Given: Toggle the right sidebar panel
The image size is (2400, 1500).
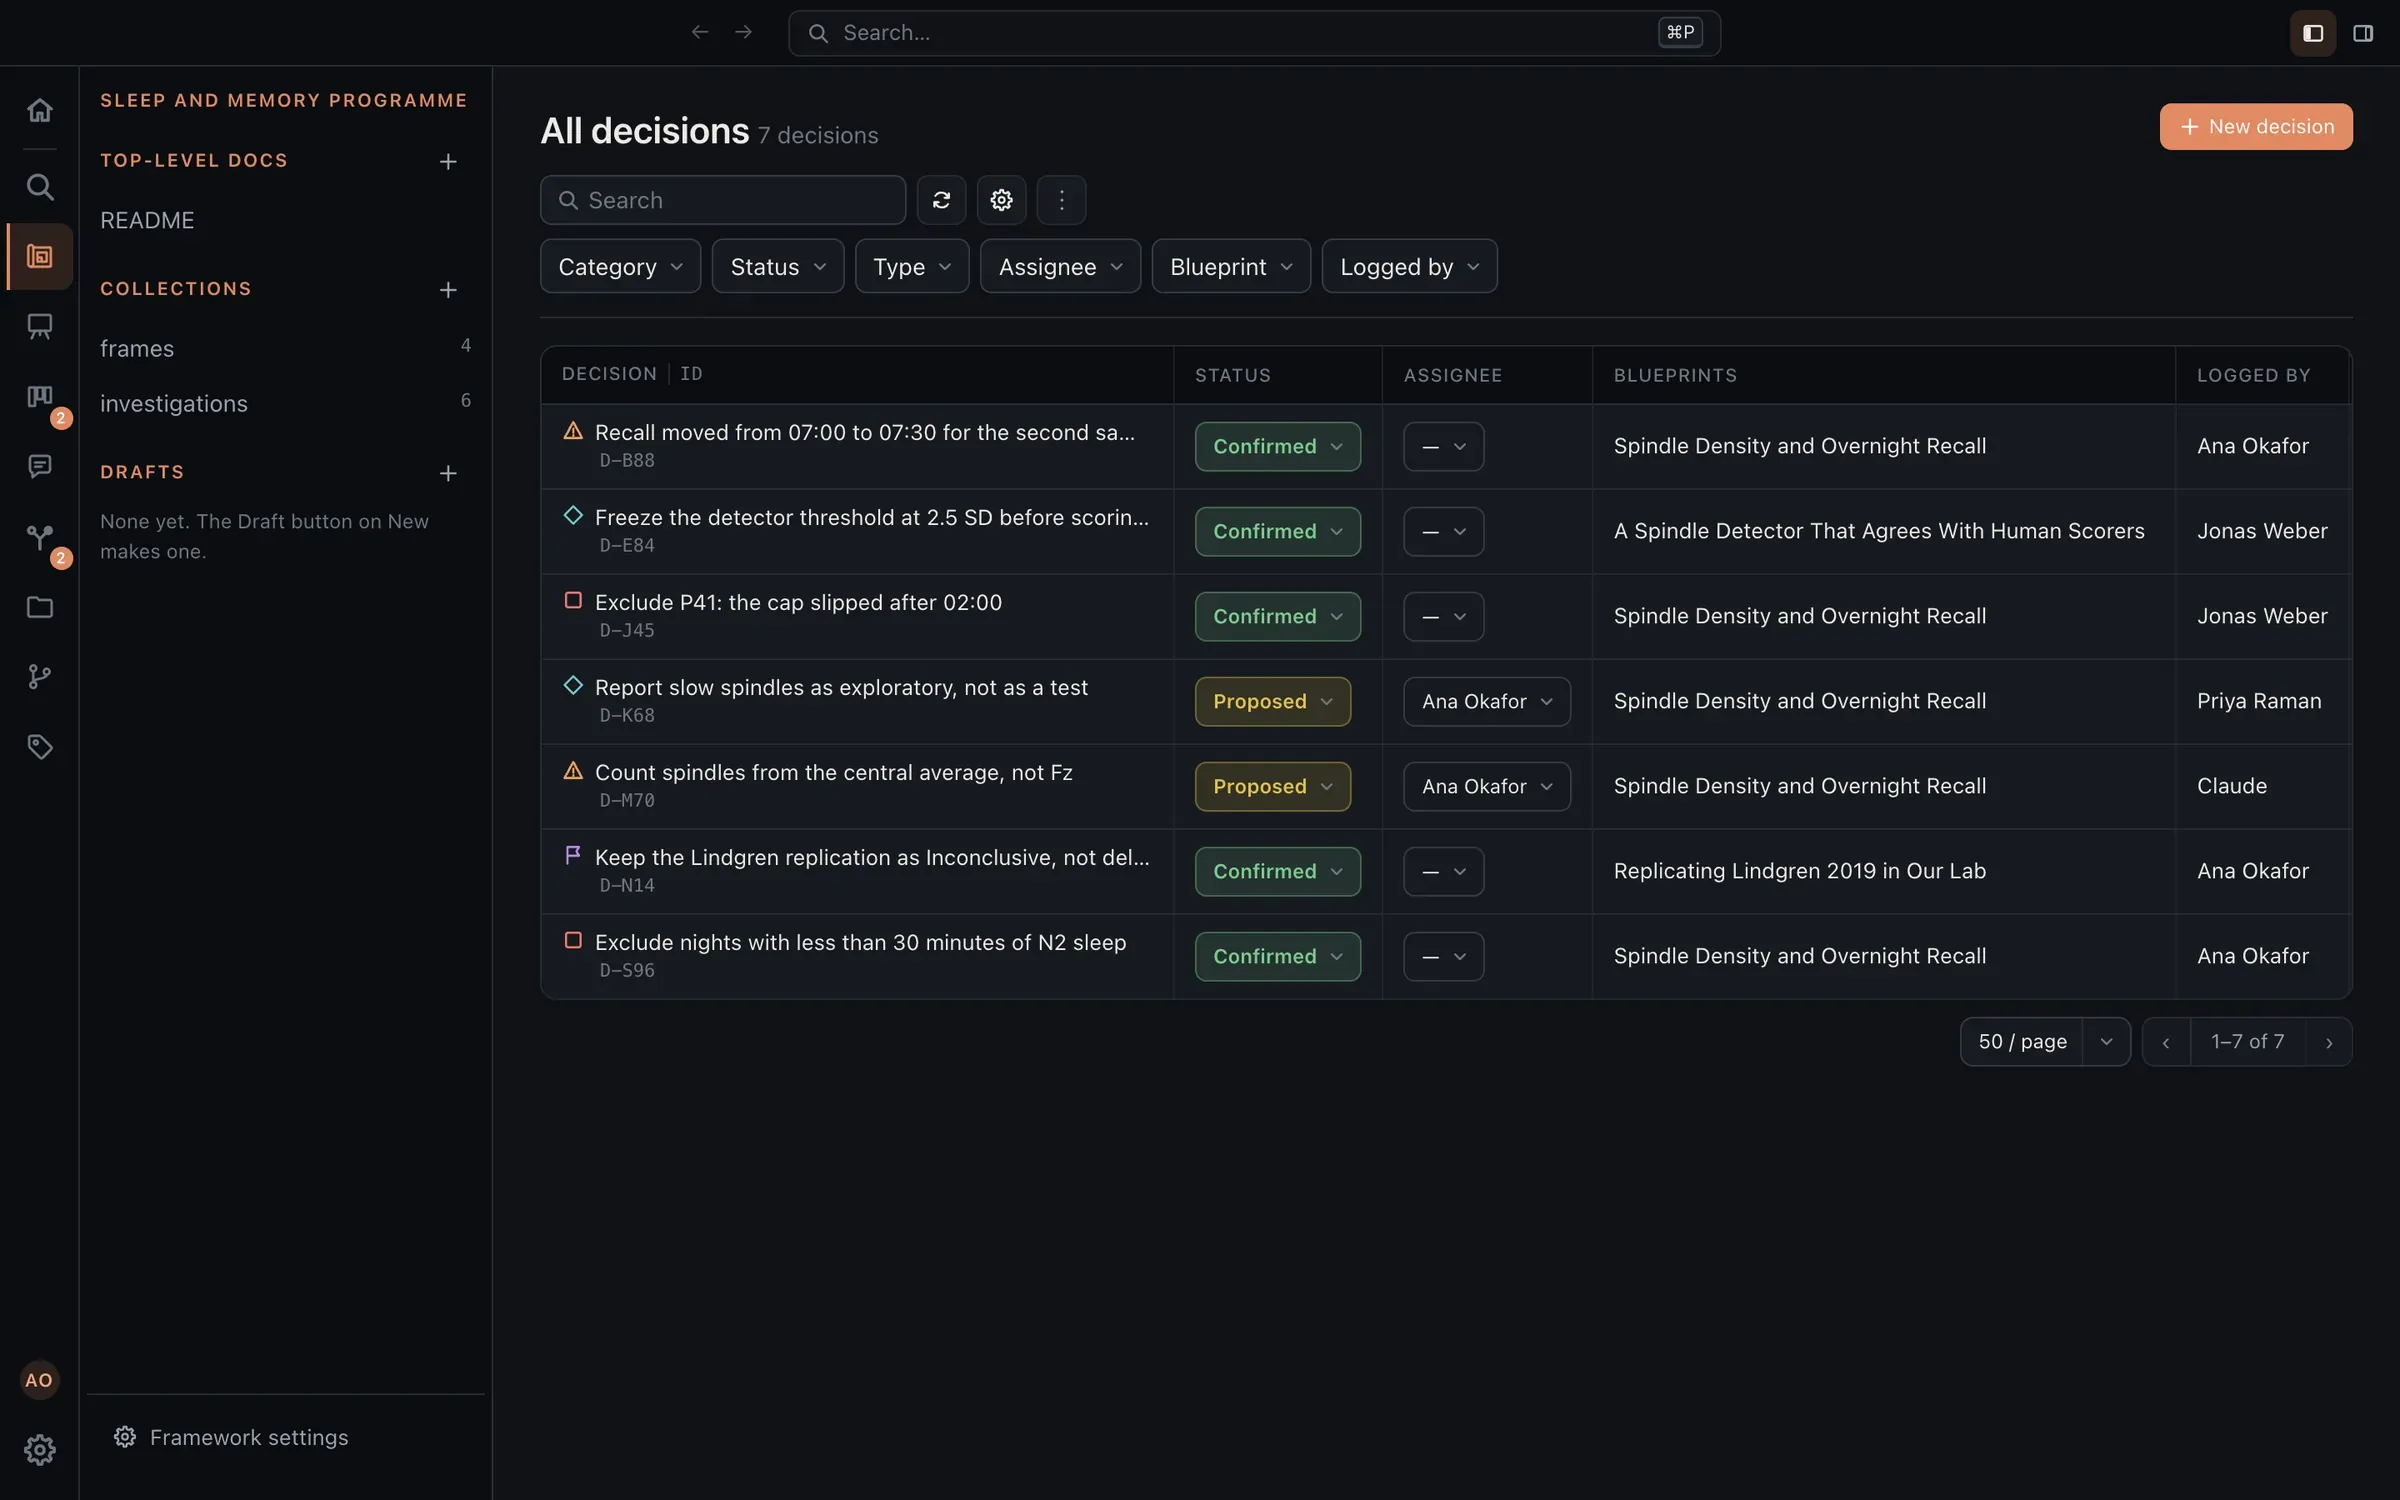Looking at the screenshot, I should pos(2363,33).
